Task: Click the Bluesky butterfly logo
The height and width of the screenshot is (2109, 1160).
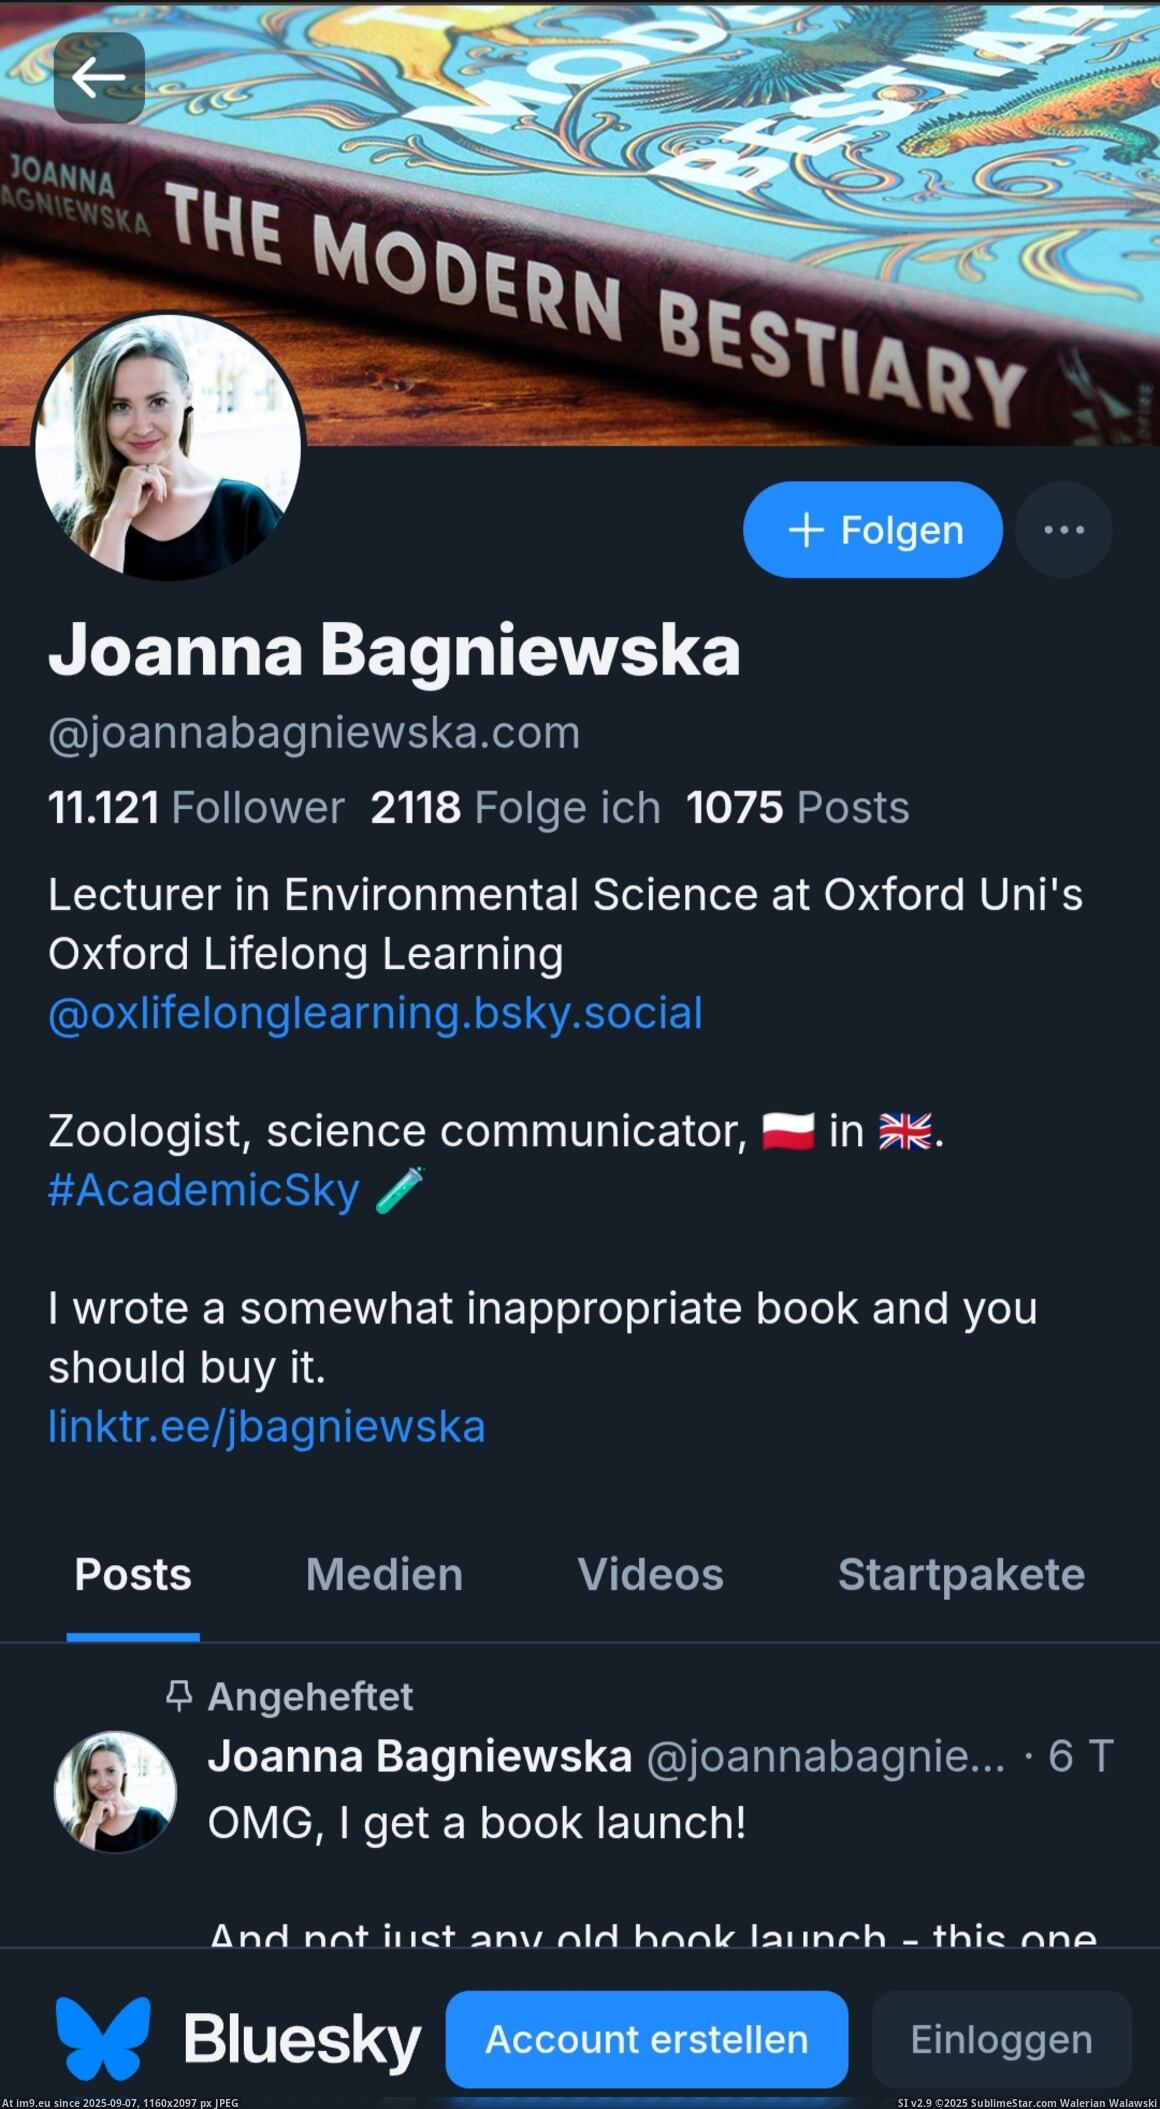Action: point(103,2038)
